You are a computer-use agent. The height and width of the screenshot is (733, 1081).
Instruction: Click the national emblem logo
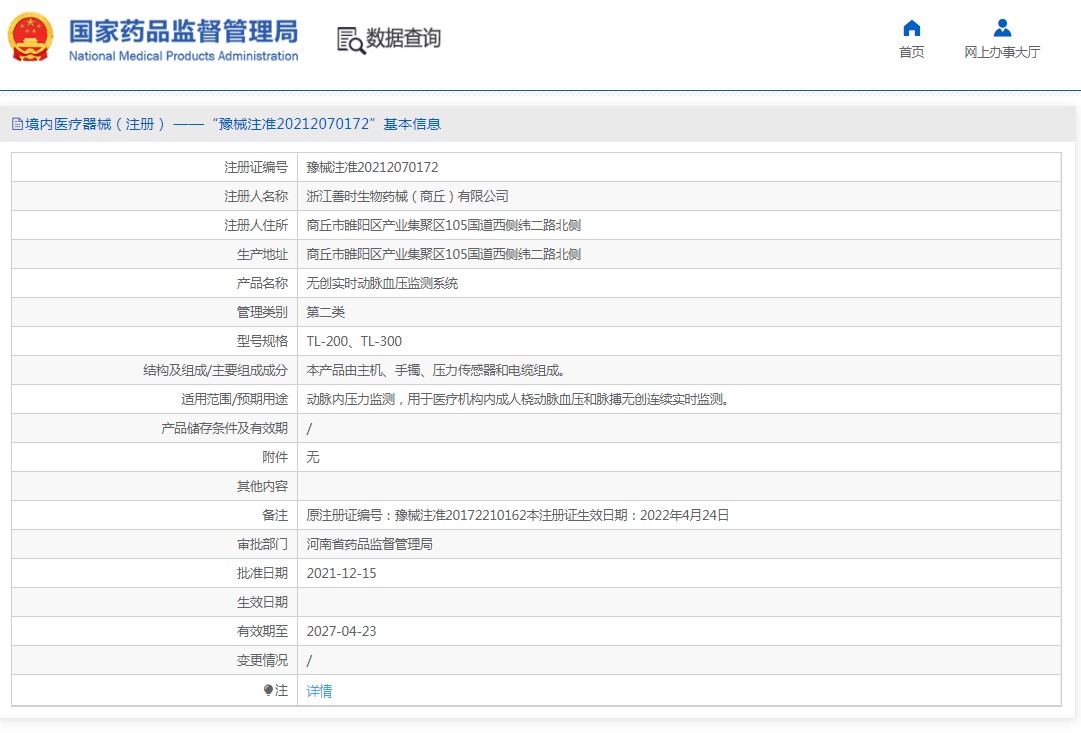pyautogui.click(x=30, y=37)
